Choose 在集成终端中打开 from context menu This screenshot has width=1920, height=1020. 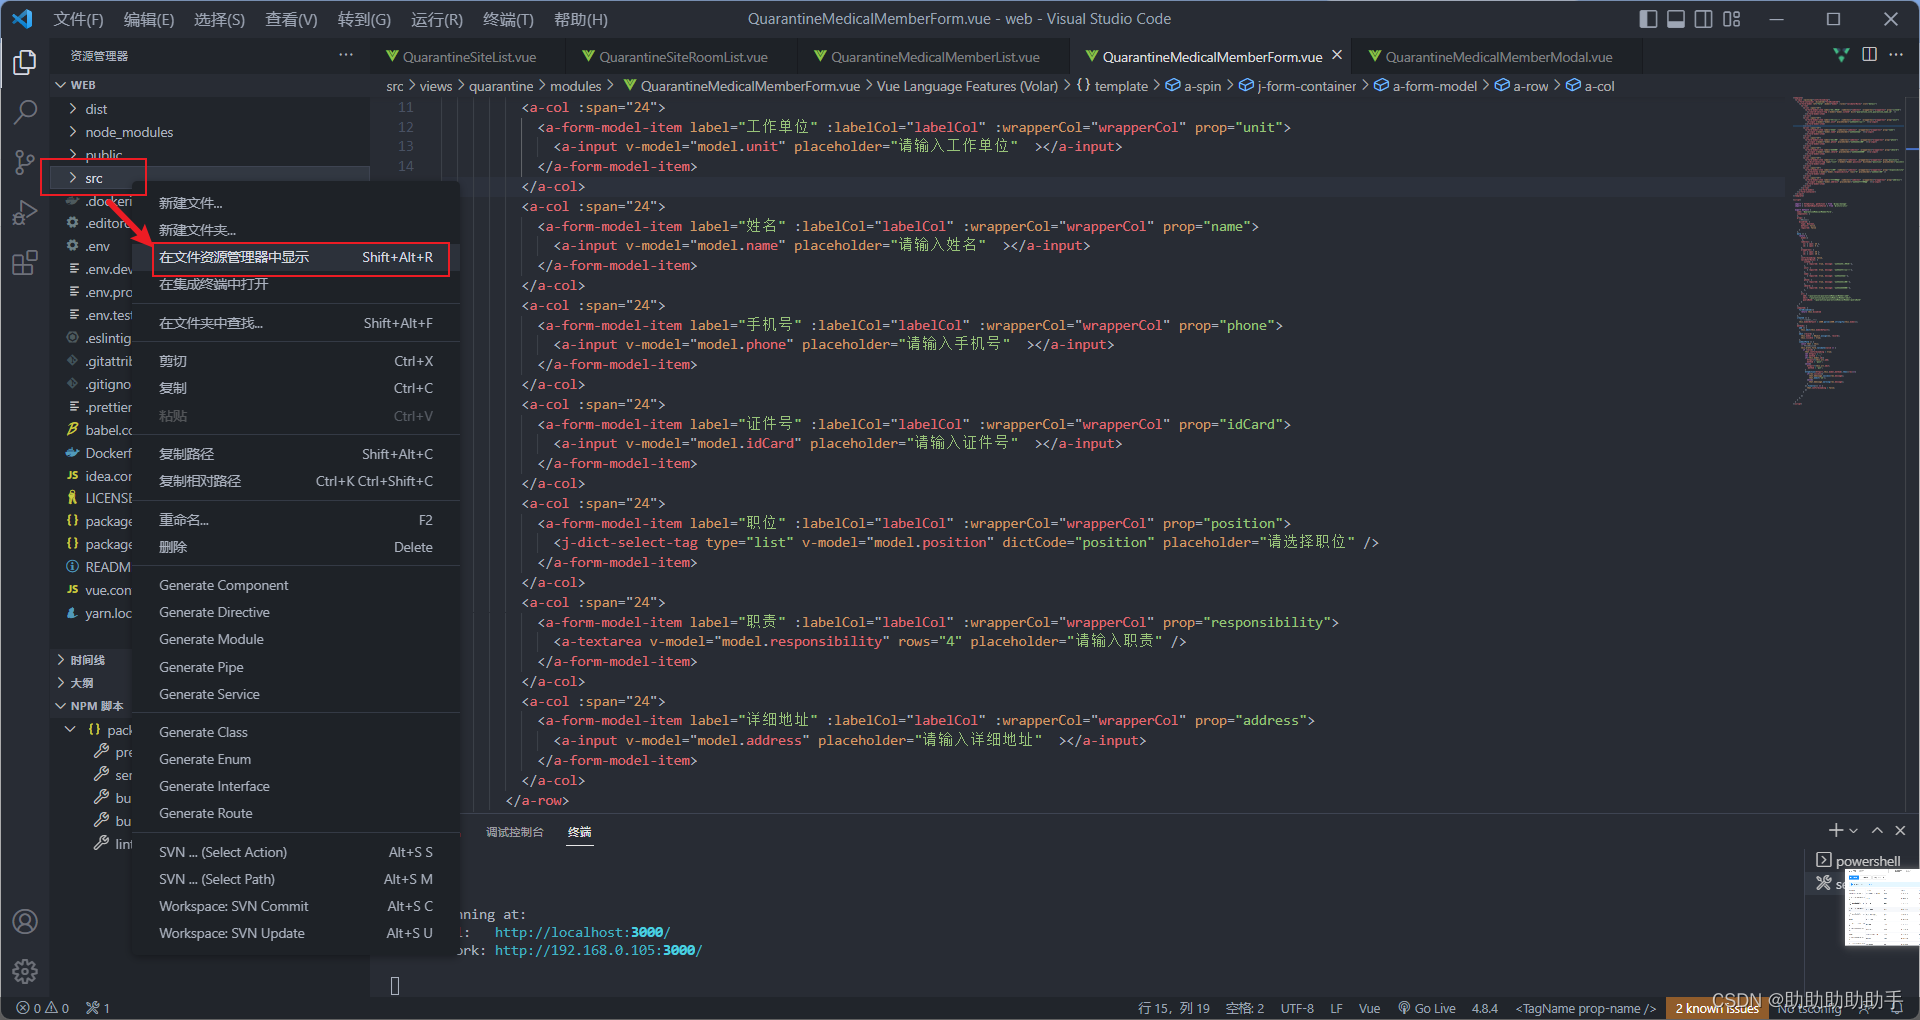[x=296, y=284]
